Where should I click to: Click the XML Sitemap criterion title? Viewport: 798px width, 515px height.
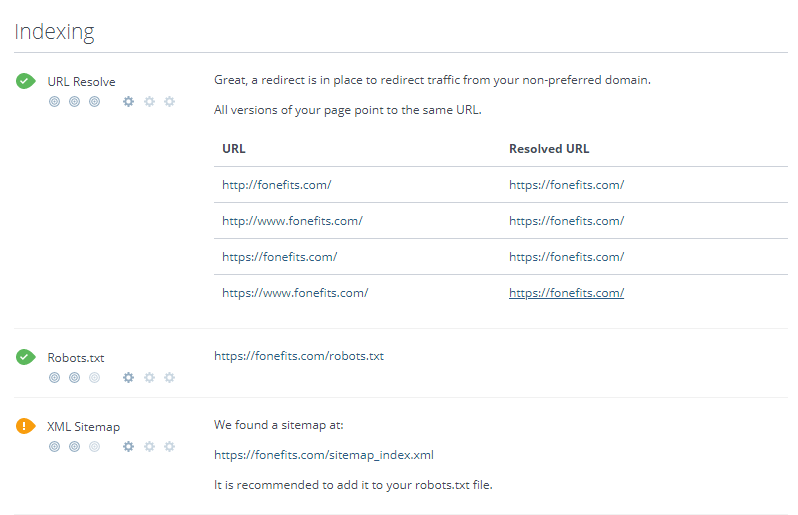[83, 427]
